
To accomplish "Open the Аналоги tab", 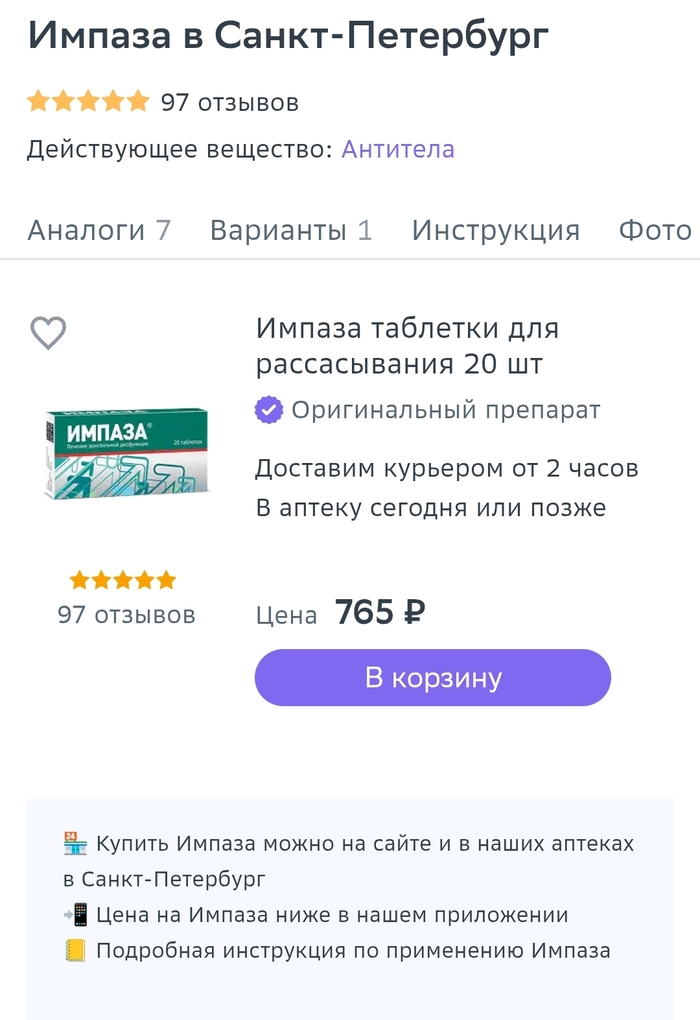I will (x=99, y=230).
